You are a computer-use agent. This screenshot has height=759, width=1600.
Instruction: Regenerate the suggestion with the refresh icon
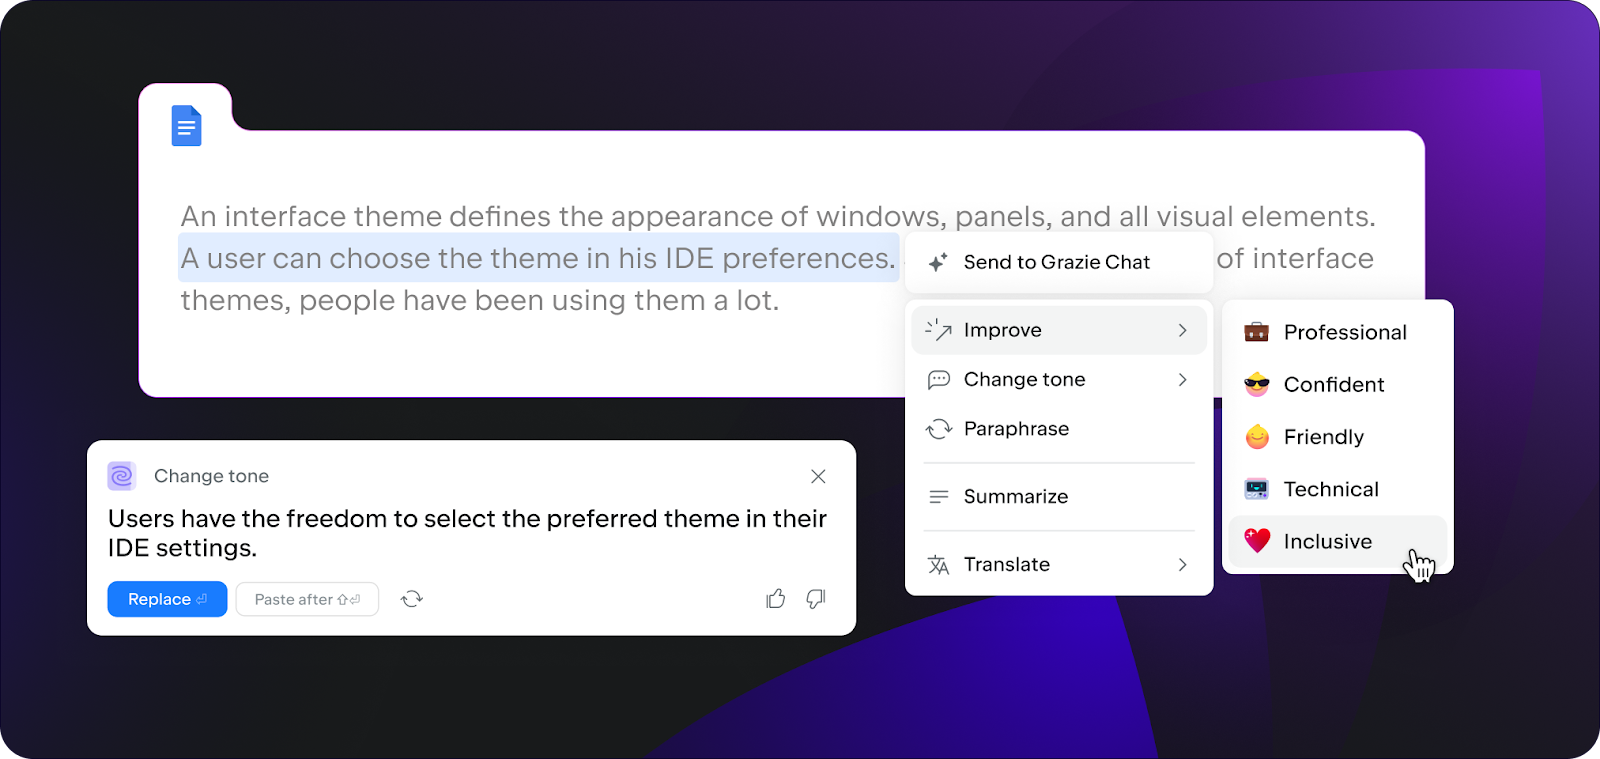point(412,599)
